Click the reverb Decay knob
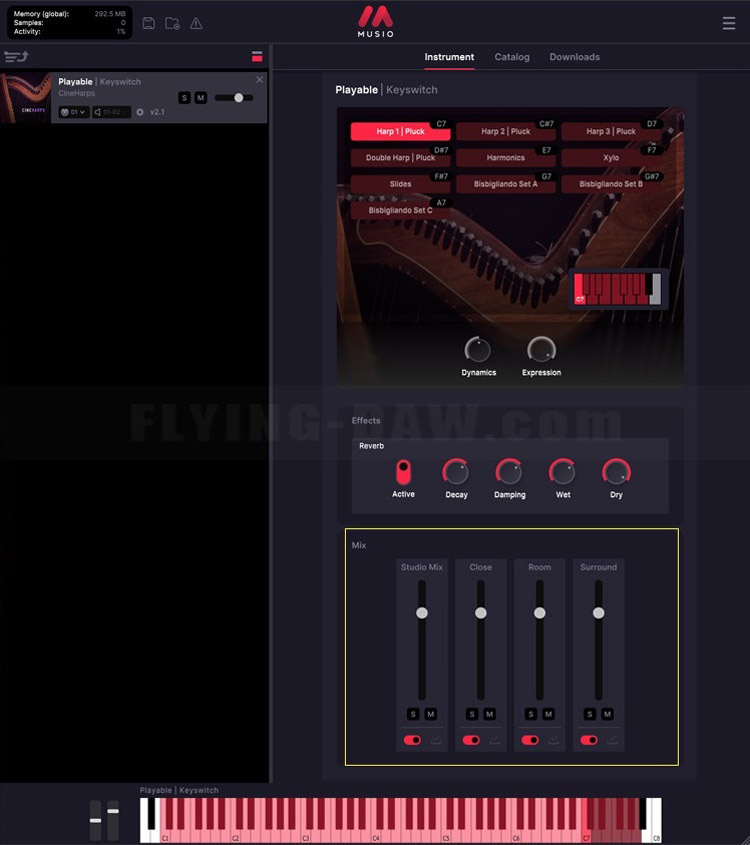 pos(456,472)
